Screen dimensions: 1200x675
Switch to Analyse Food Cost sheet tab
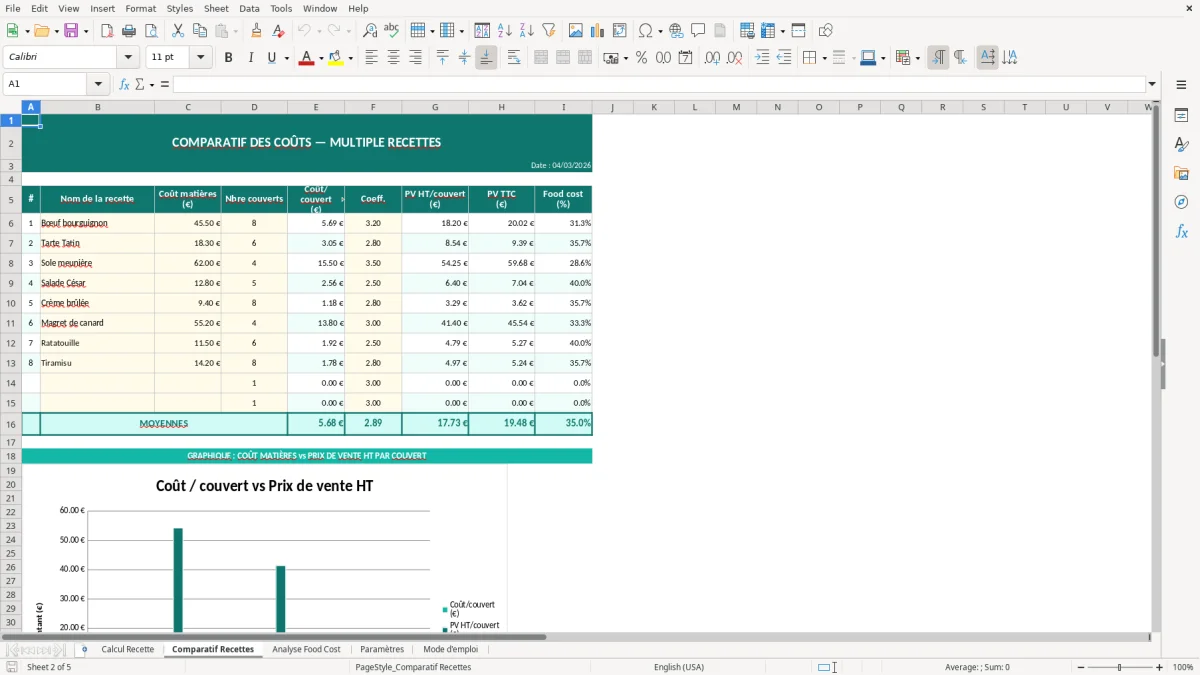click(x=306, y=649)
